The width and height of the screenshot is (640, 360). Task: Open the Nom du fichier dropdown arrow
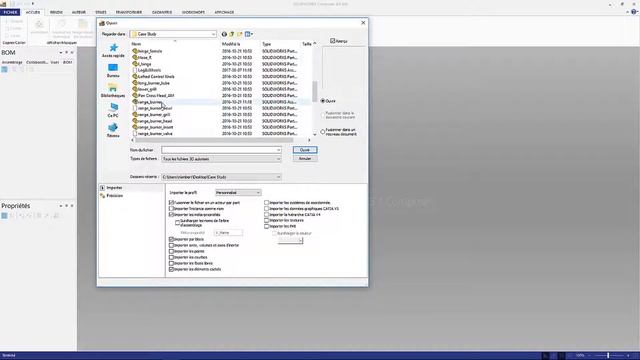(278, 150)
